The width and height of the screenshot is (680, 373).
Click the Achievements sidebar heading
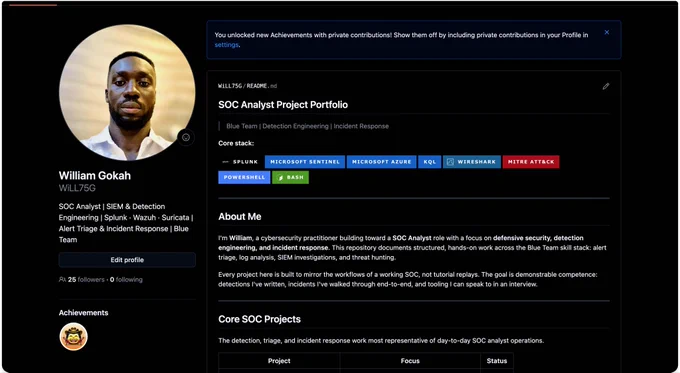pyautogui.click(x=83, y=313)
